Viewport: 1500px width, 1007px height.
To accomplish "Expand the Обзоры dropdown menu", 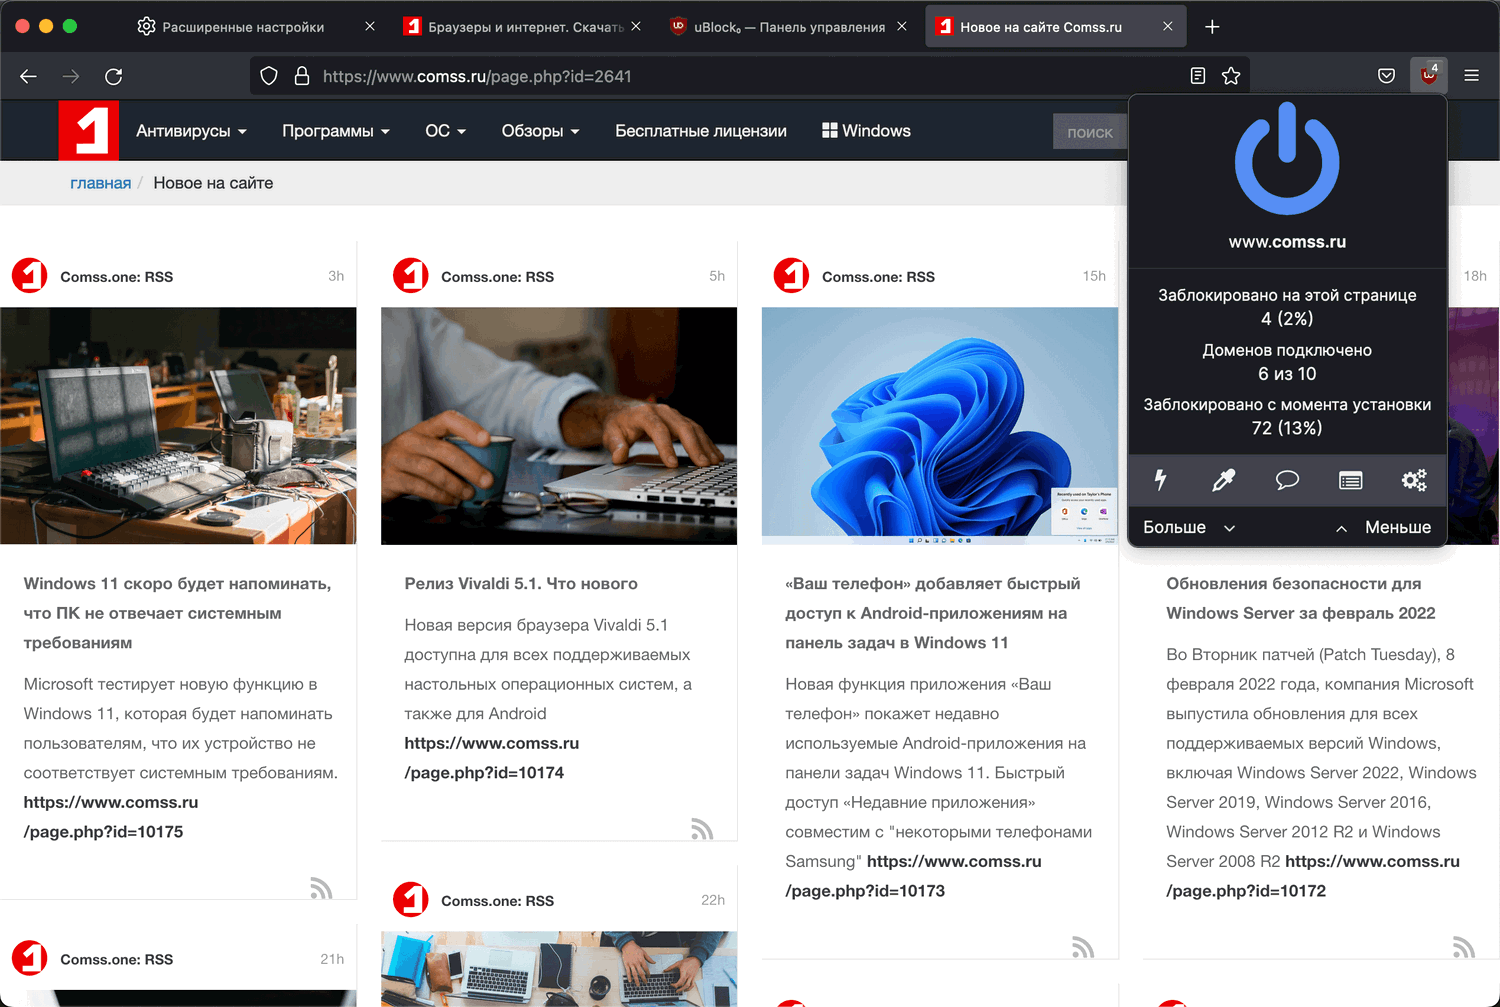I will pyautogui.click(x=540, y=131).
